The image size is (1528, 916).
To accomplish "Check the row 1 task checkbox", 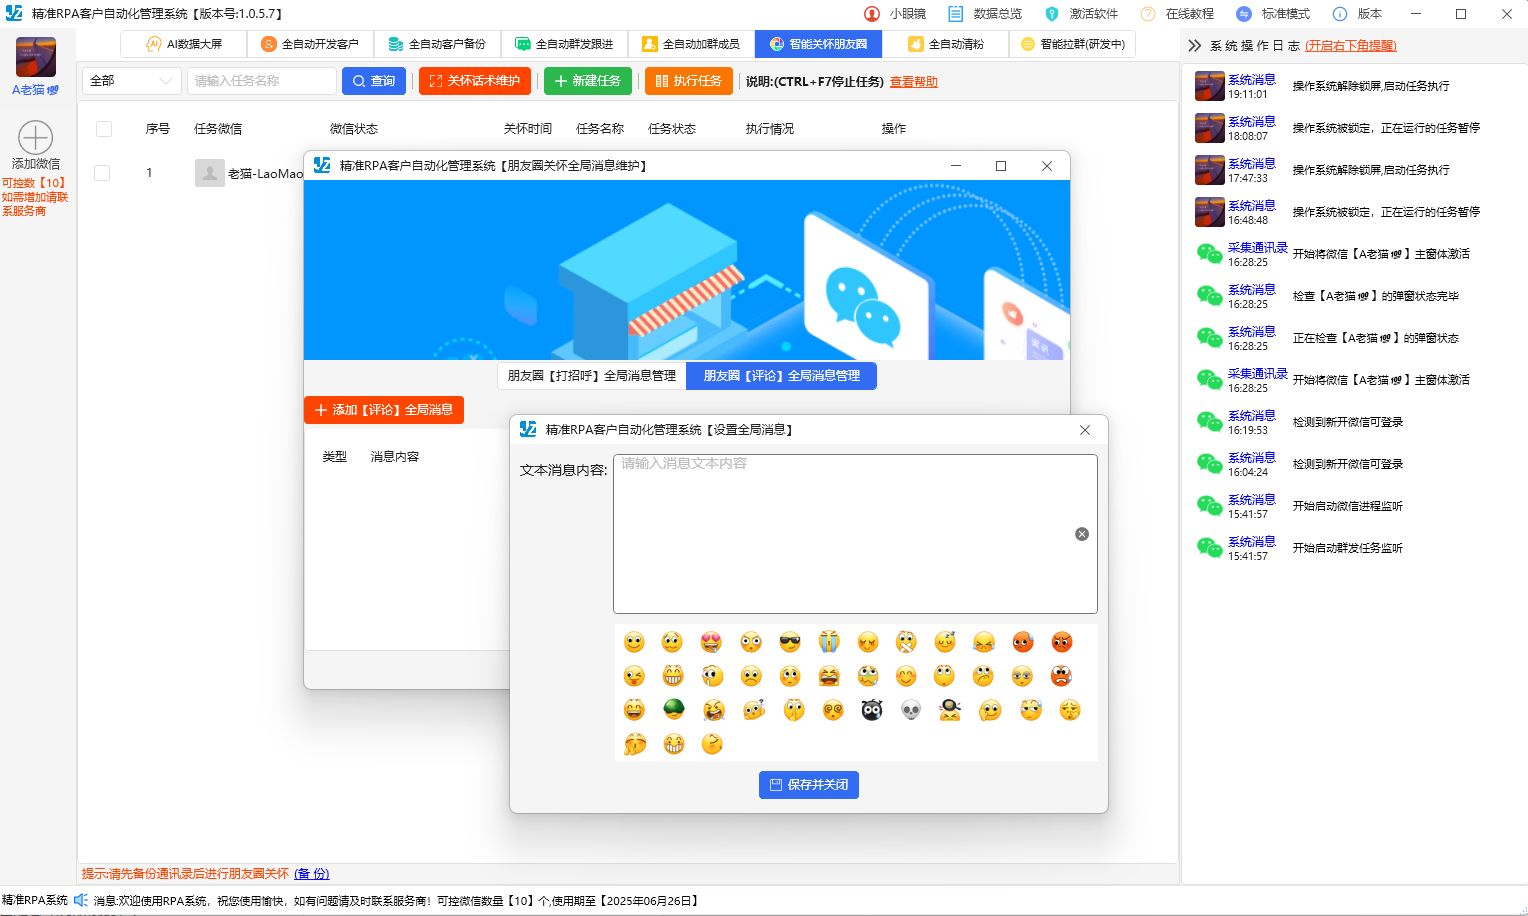I will pos(102,173).
